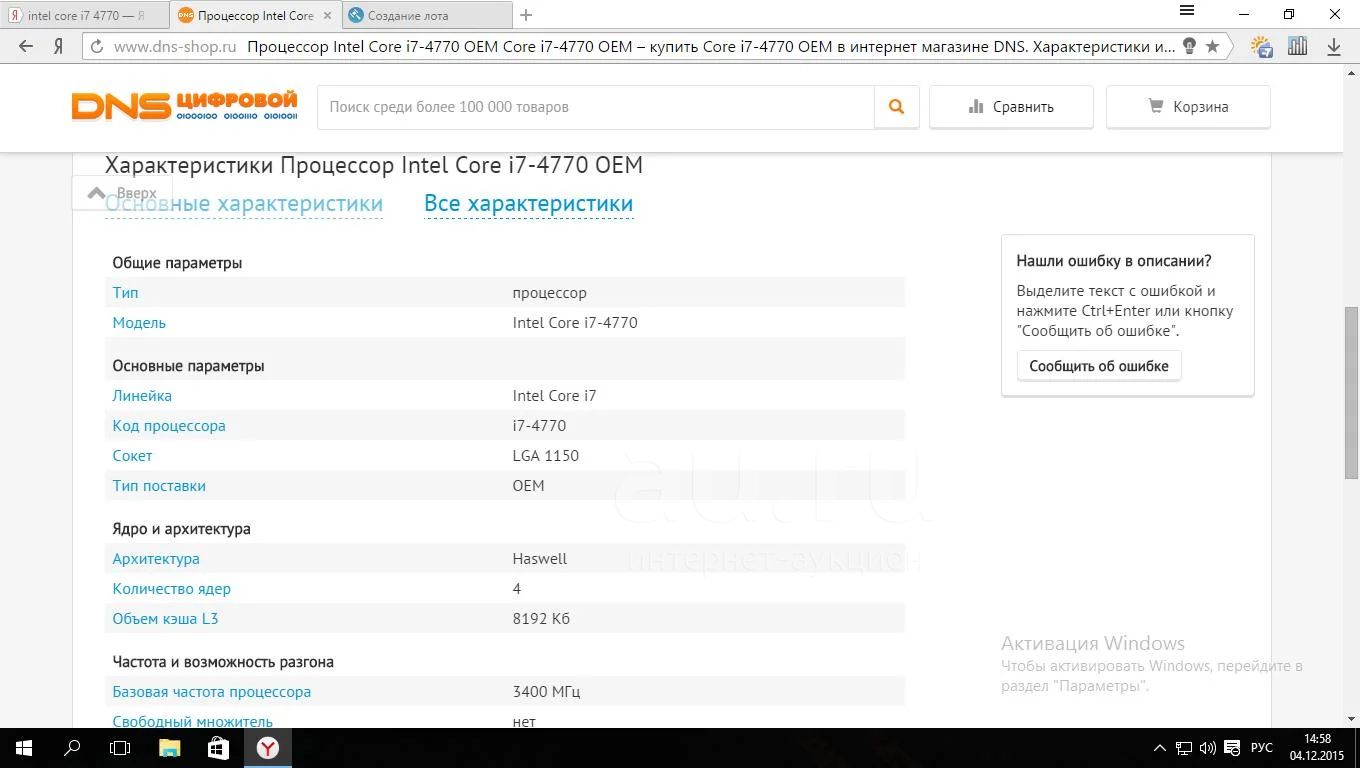The width and height of the screenshot is (1360, 768).
Task: Open the browser downloads arrow
Action: click(1333, 46)
